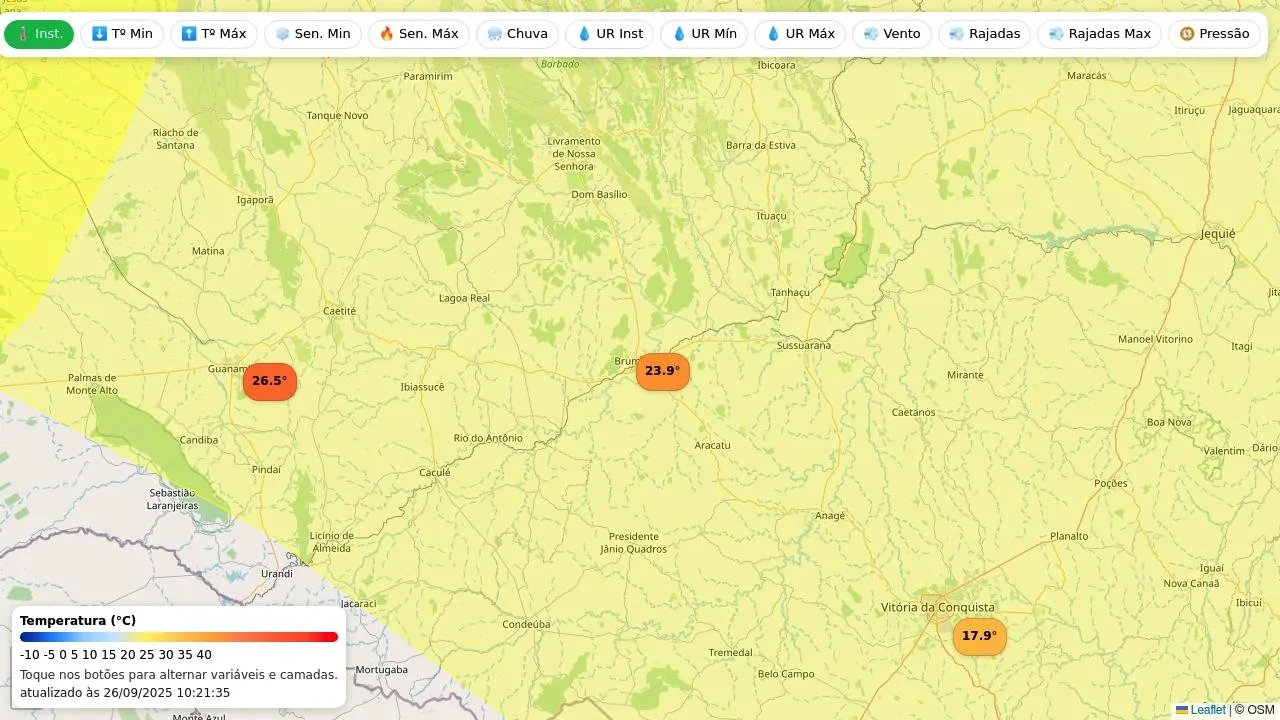
Task: Click the OSM attribution text
Action: point(1260,710)
